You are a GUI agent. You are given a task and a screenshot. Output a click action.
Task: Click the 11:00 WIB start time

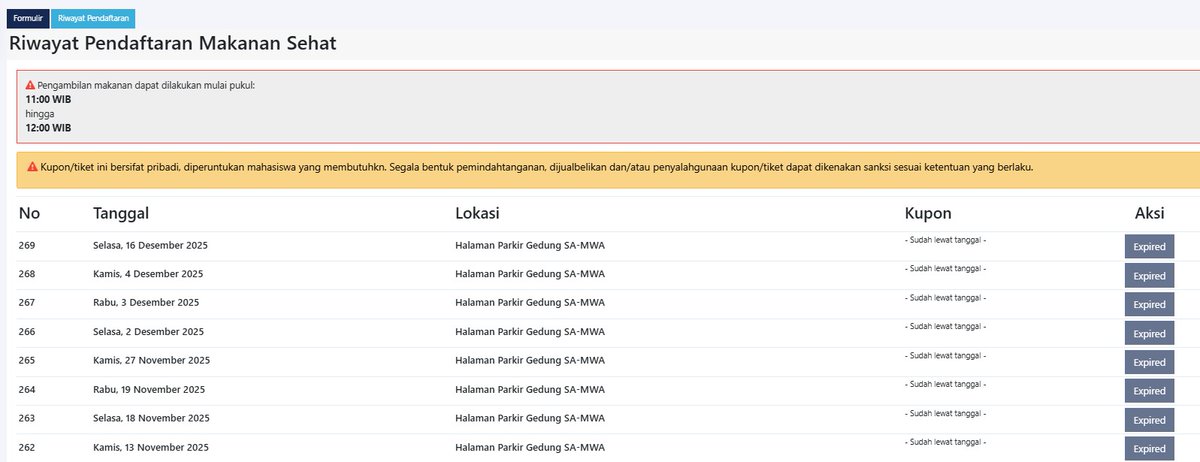point(48,100)
